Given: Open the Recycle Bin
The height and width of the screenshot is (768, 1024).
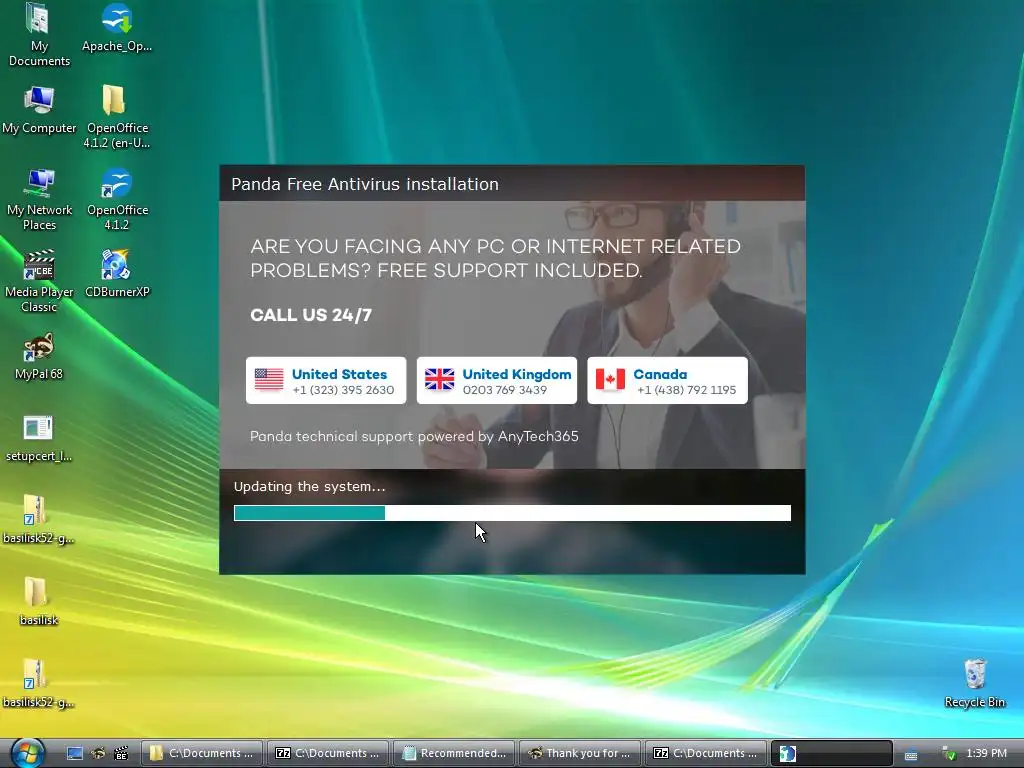Looking at the screenshot, I should [974, 683].
